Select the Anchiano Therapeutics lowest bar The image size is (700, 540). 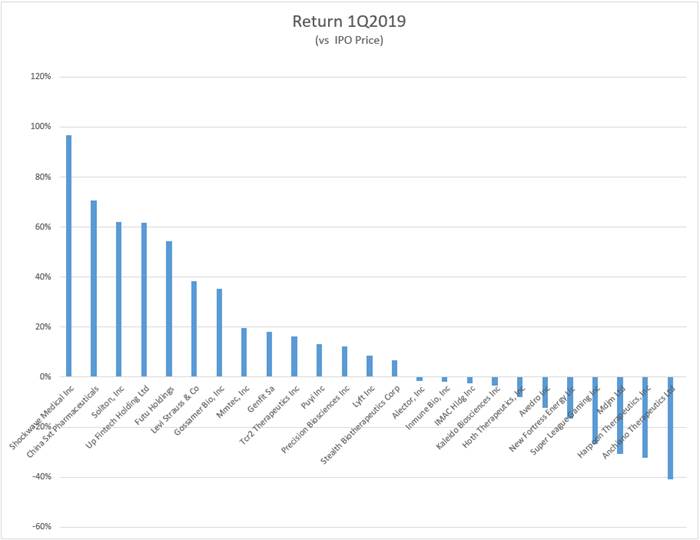671,428
